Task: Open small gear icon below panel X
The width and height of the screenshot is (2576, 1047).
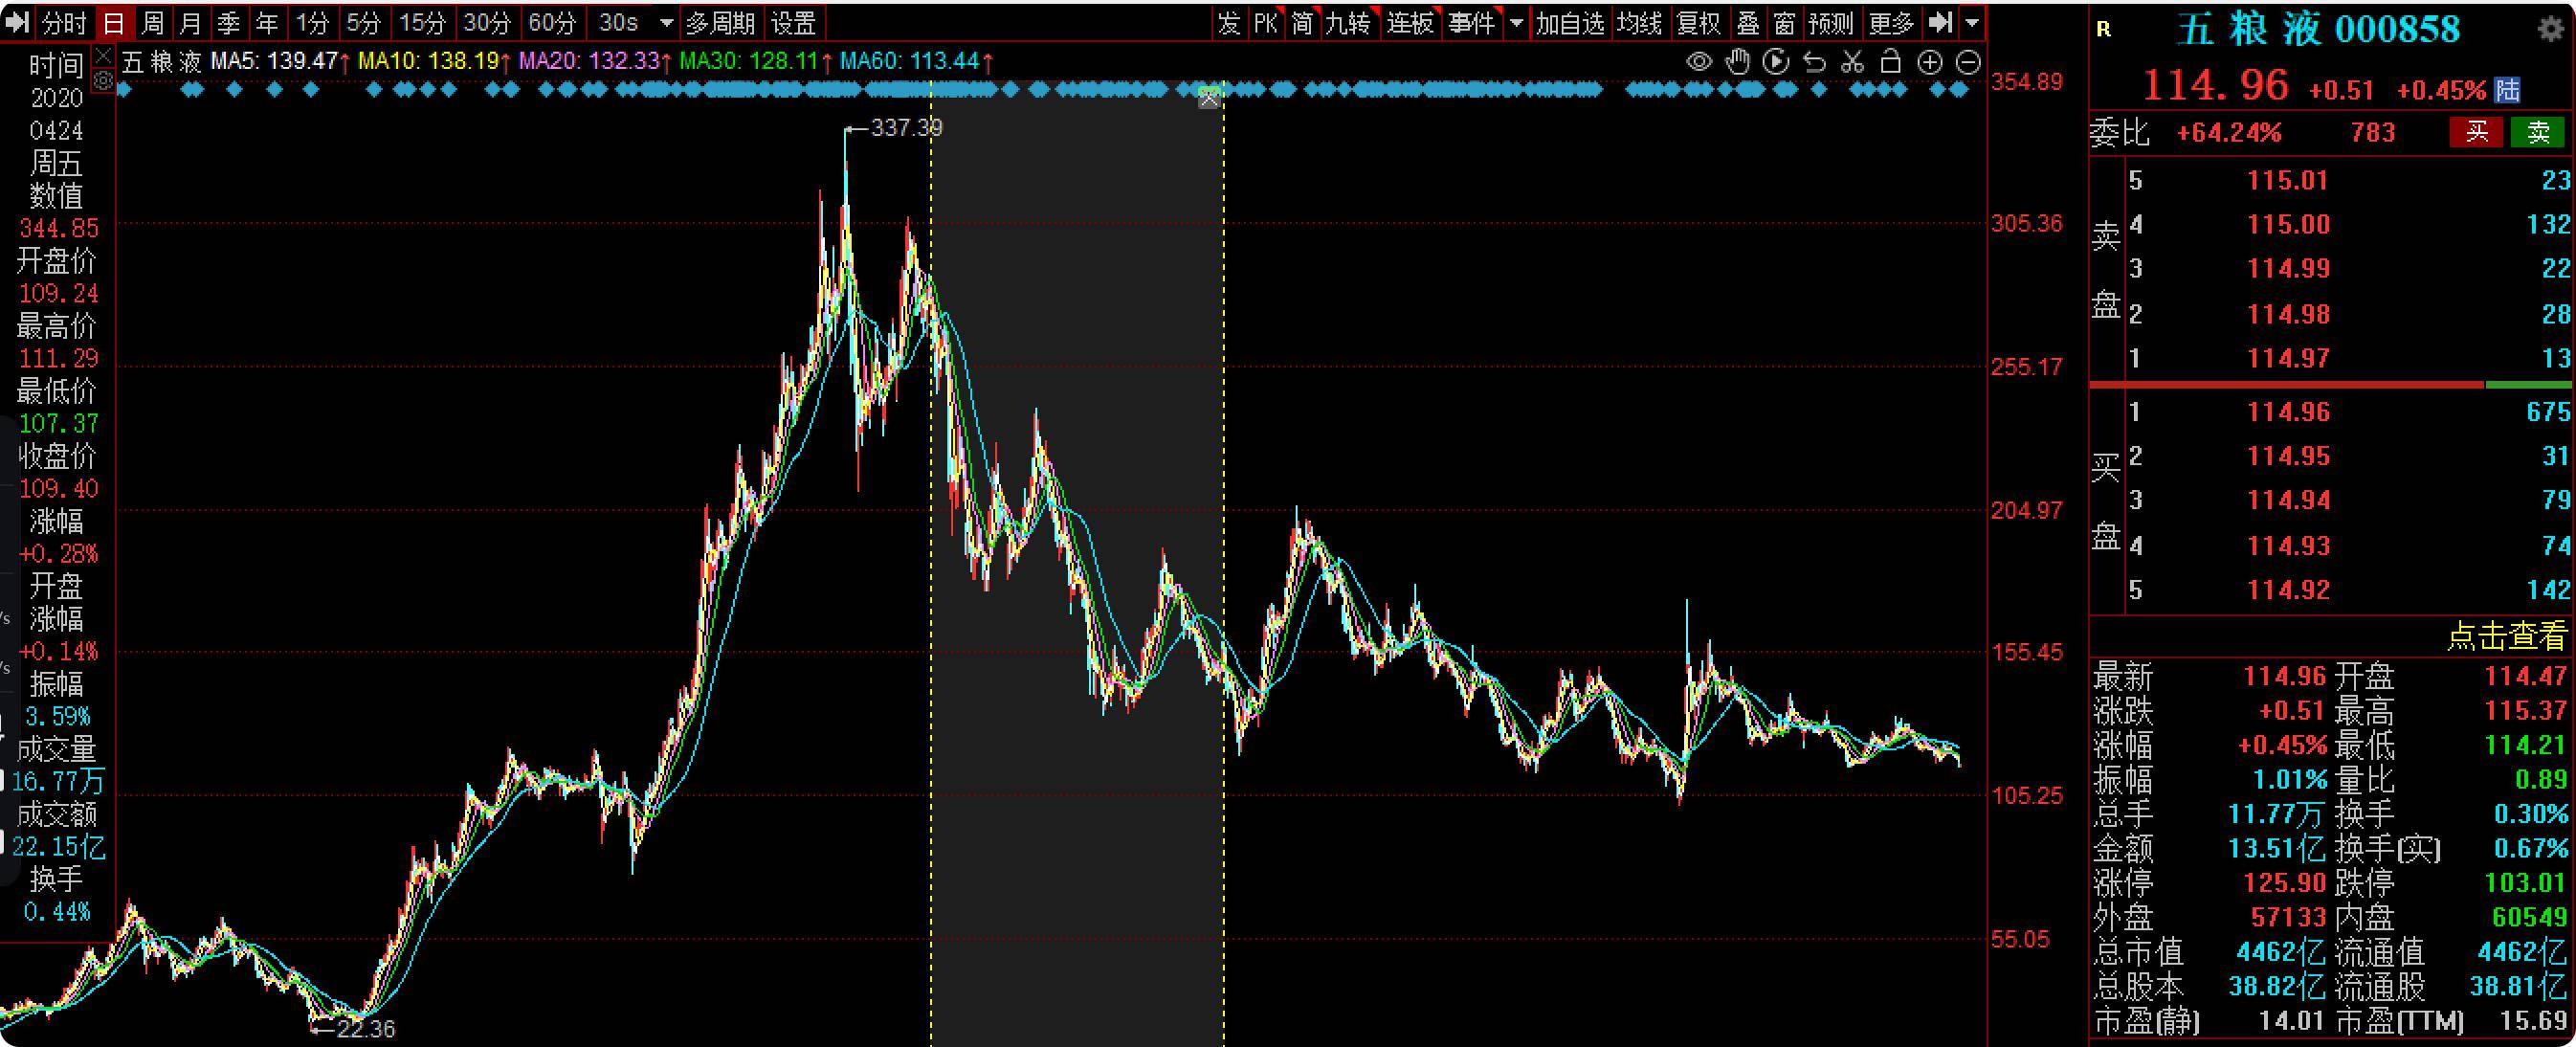Action: [103, 79]
